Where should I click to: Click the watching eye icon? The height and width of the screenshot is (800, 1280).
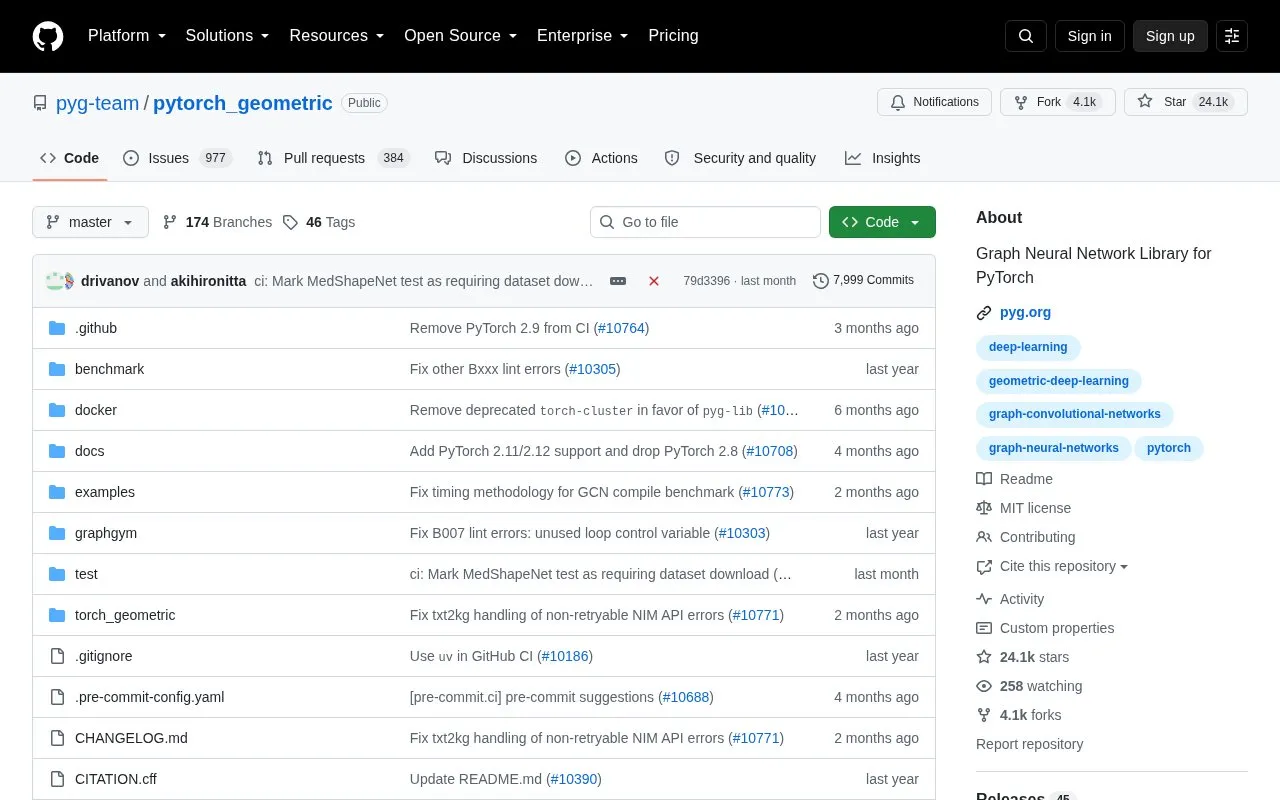[x=984, y=686]
